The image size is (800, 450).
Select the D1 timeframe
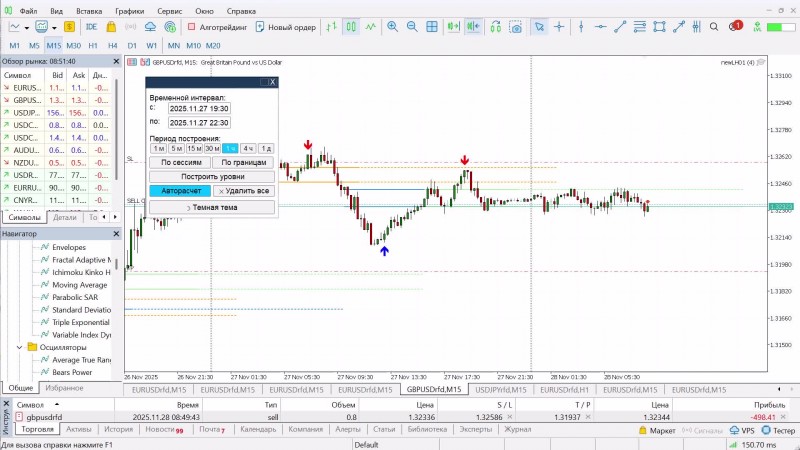click(x=132, y=45)
